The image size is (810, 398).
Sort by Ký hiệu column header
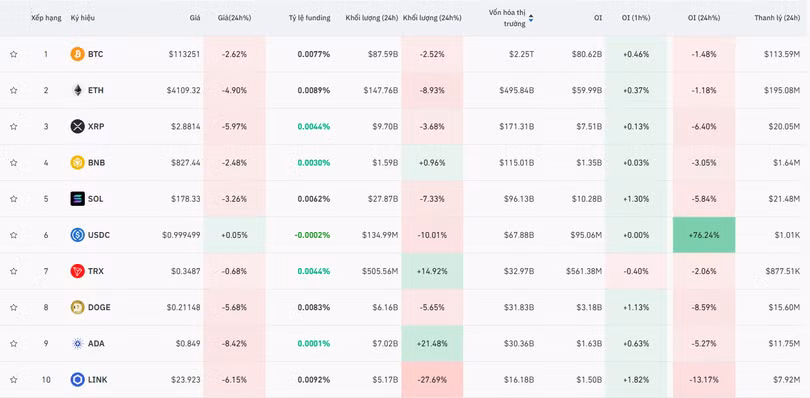coord(83,18)
